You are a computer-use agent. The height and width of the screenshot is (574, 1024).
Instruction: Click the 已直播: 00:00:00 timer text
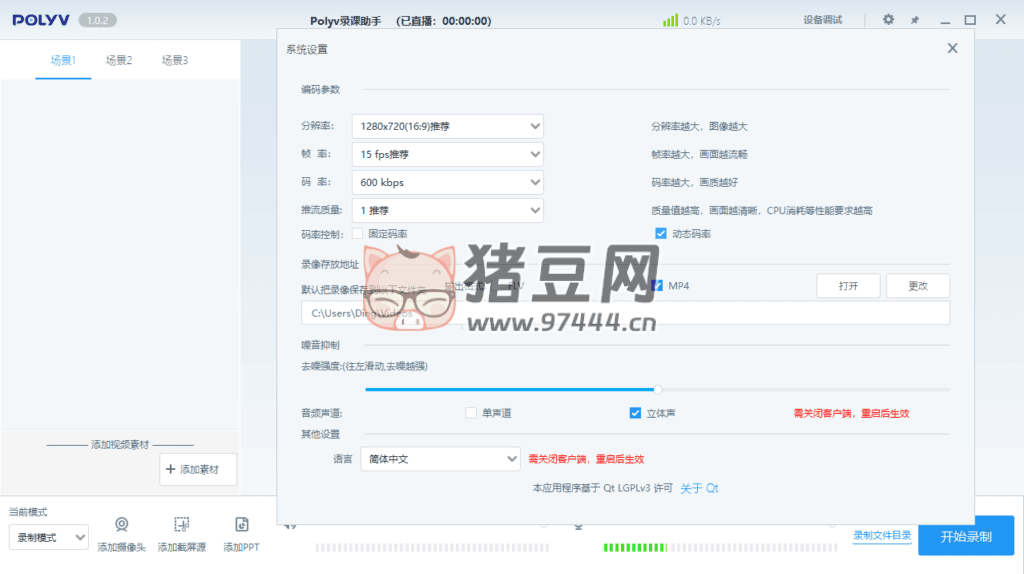[443, 21]
